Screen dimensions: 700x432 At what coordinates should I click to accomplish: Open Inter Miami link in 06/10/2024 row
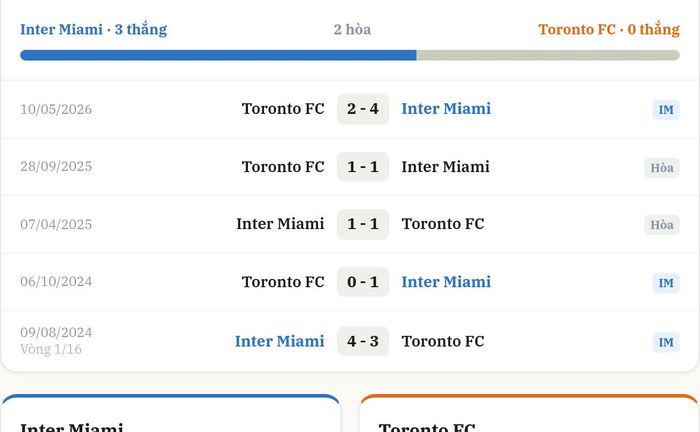(x=446, y=282)
